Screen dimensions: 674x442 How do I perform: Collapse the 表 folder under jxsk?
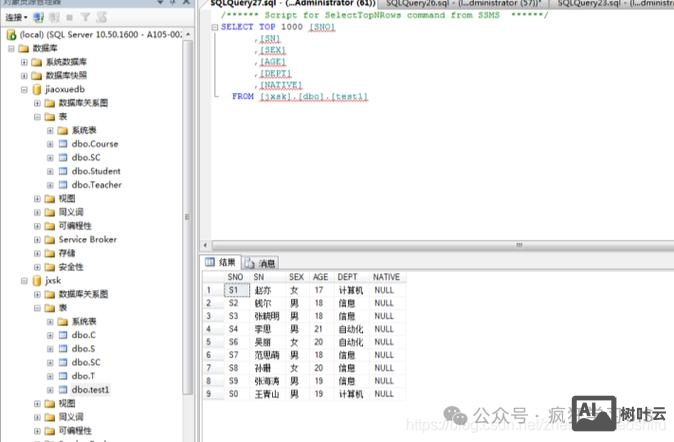coord(38,308)
